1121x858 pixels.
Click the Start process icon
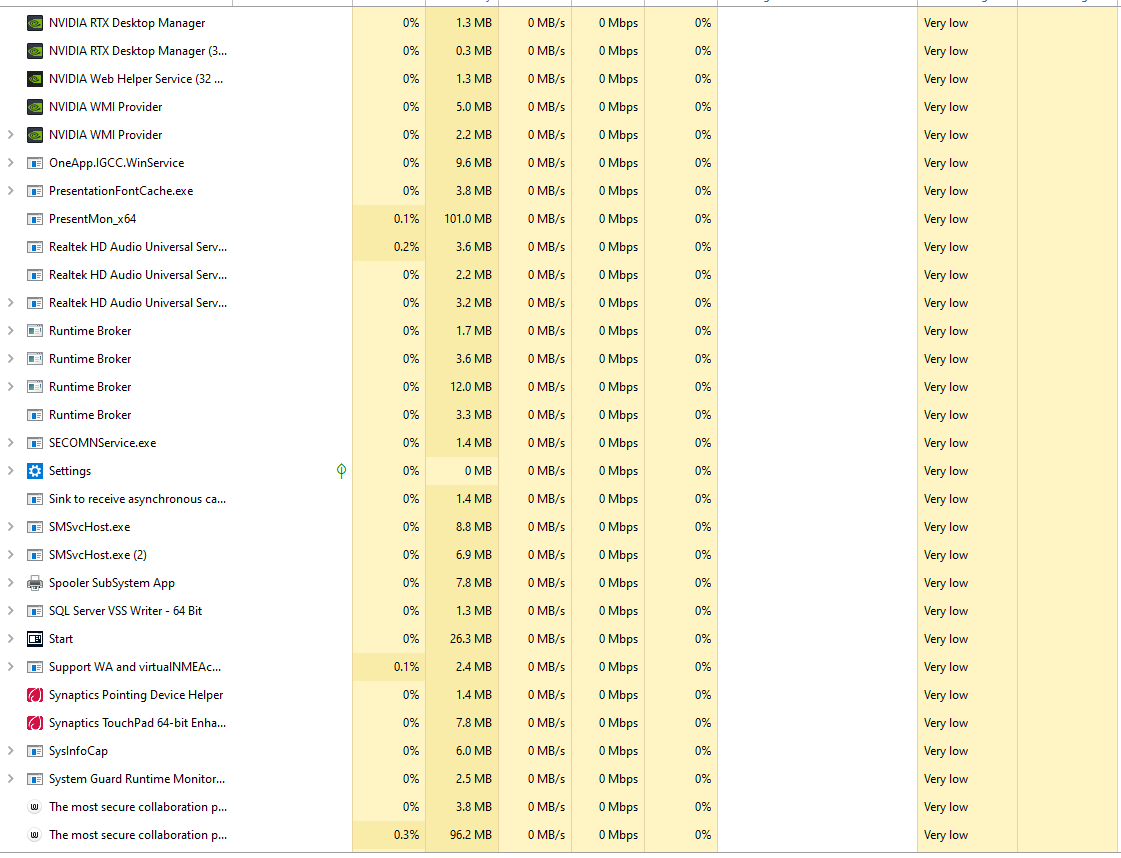tap(35, 639)
